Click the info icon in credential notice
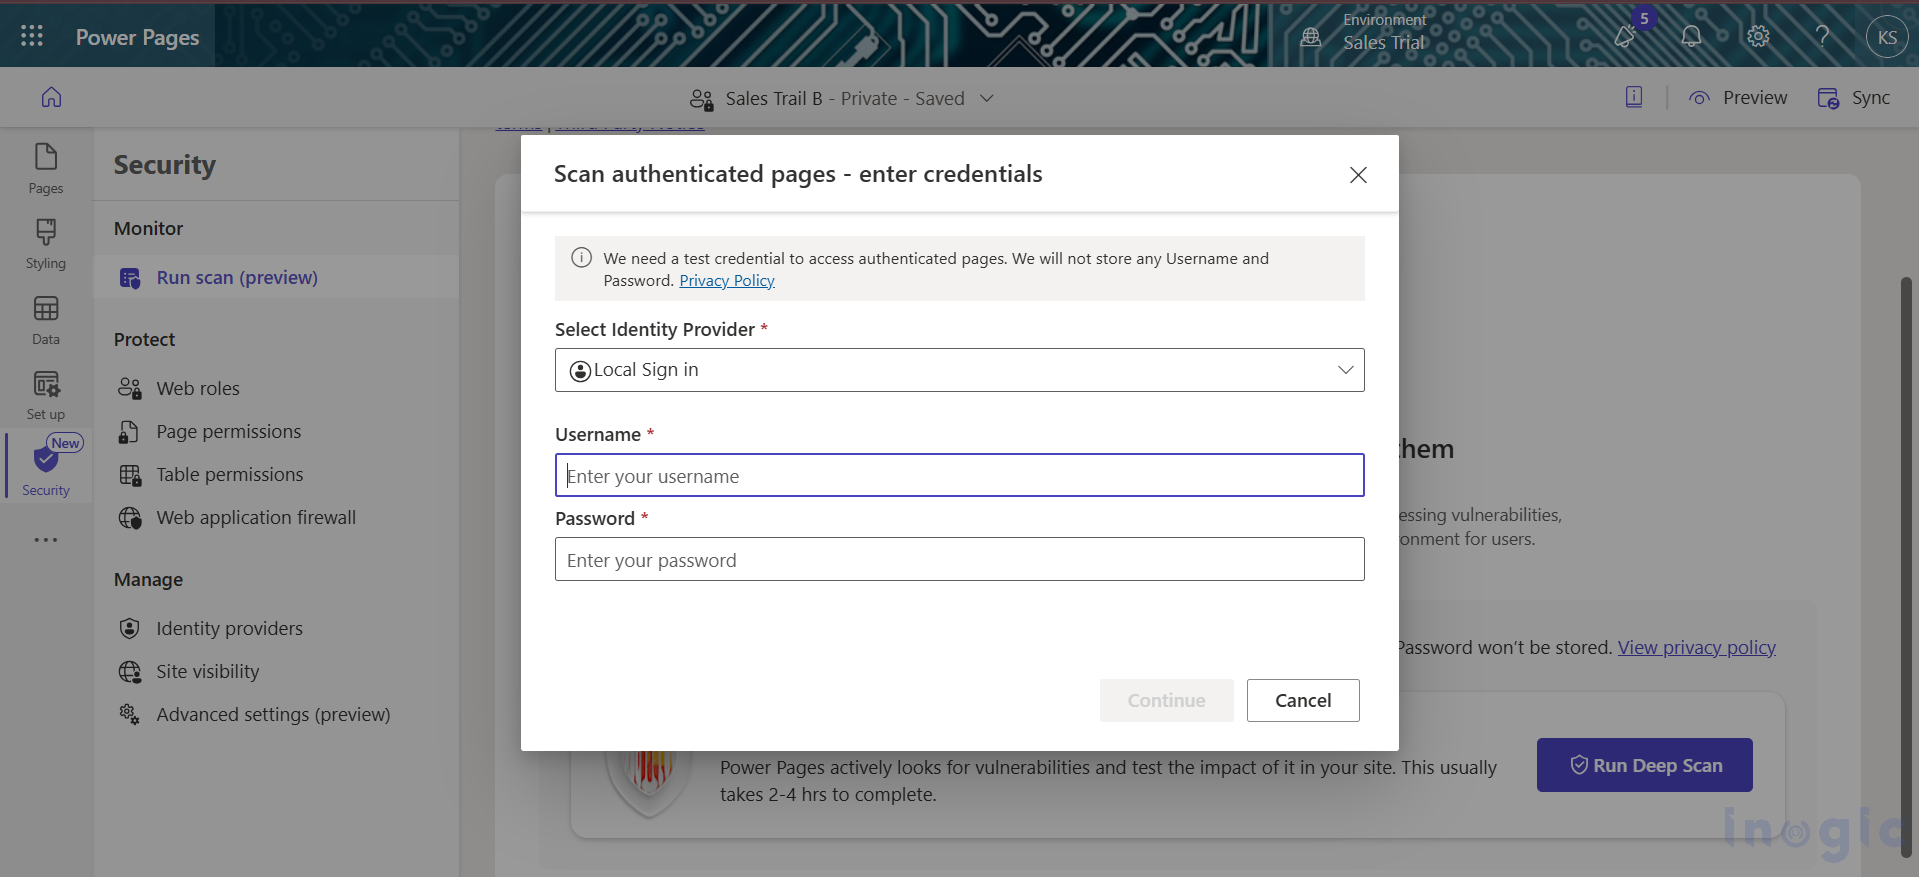This screenshot has width=1919, height=877. tap(581, 258)
